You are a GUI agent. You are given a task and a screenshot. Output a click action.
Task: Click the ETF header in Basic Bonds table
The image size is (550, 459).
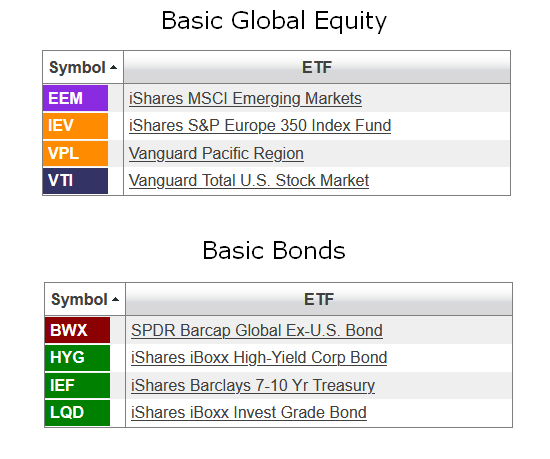tap(319, 299)
